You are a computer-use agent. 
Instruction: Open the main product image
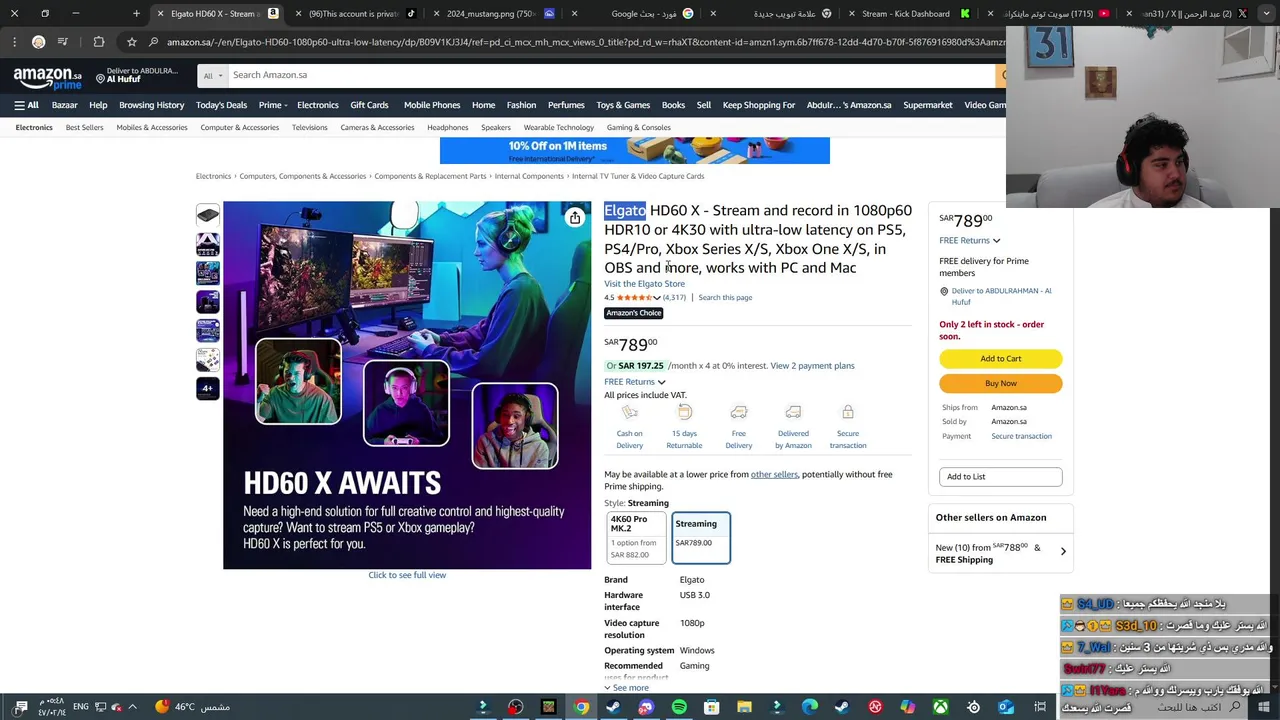[407, 385]
